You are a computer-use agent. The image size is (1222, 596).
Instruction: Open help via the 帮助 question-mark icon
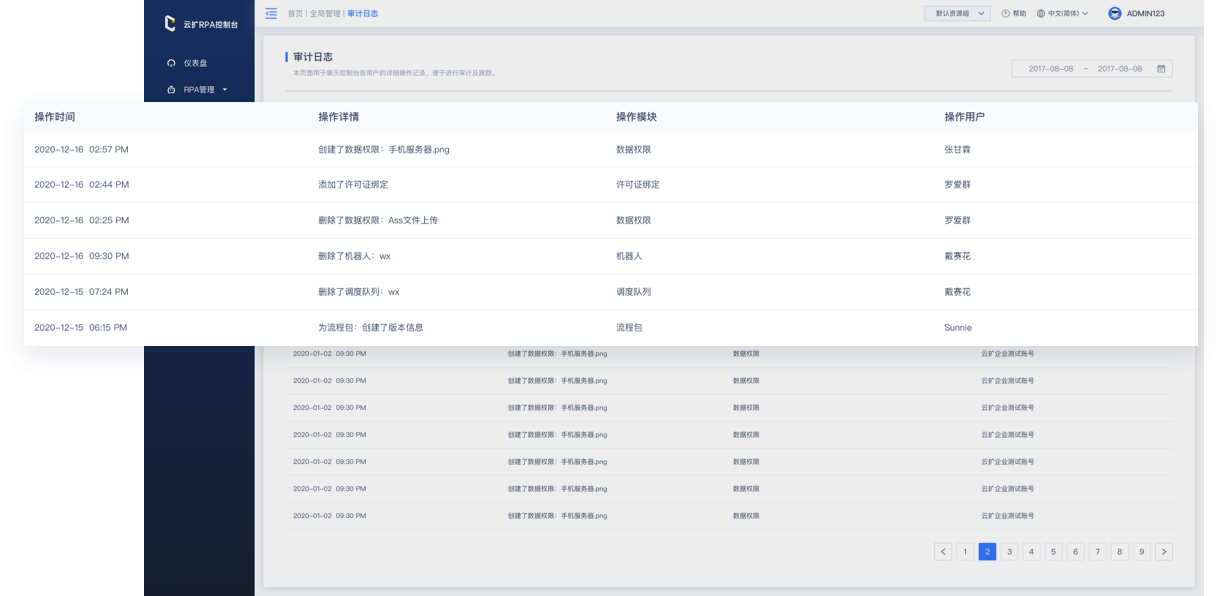pyautogui.click(x=1005, y=14)
